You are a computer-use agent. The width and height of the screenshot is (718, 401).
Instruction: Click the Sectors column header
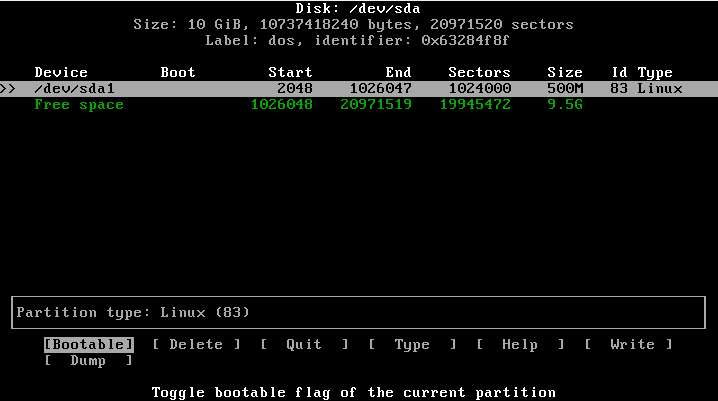(x=479, y=72)
